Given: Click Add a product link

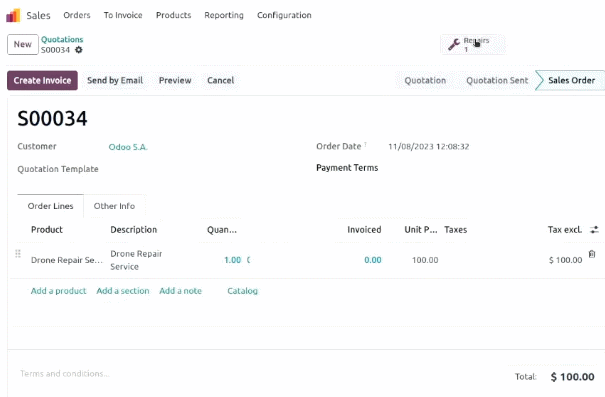Looking at the screenshot, I should point(59,291).
